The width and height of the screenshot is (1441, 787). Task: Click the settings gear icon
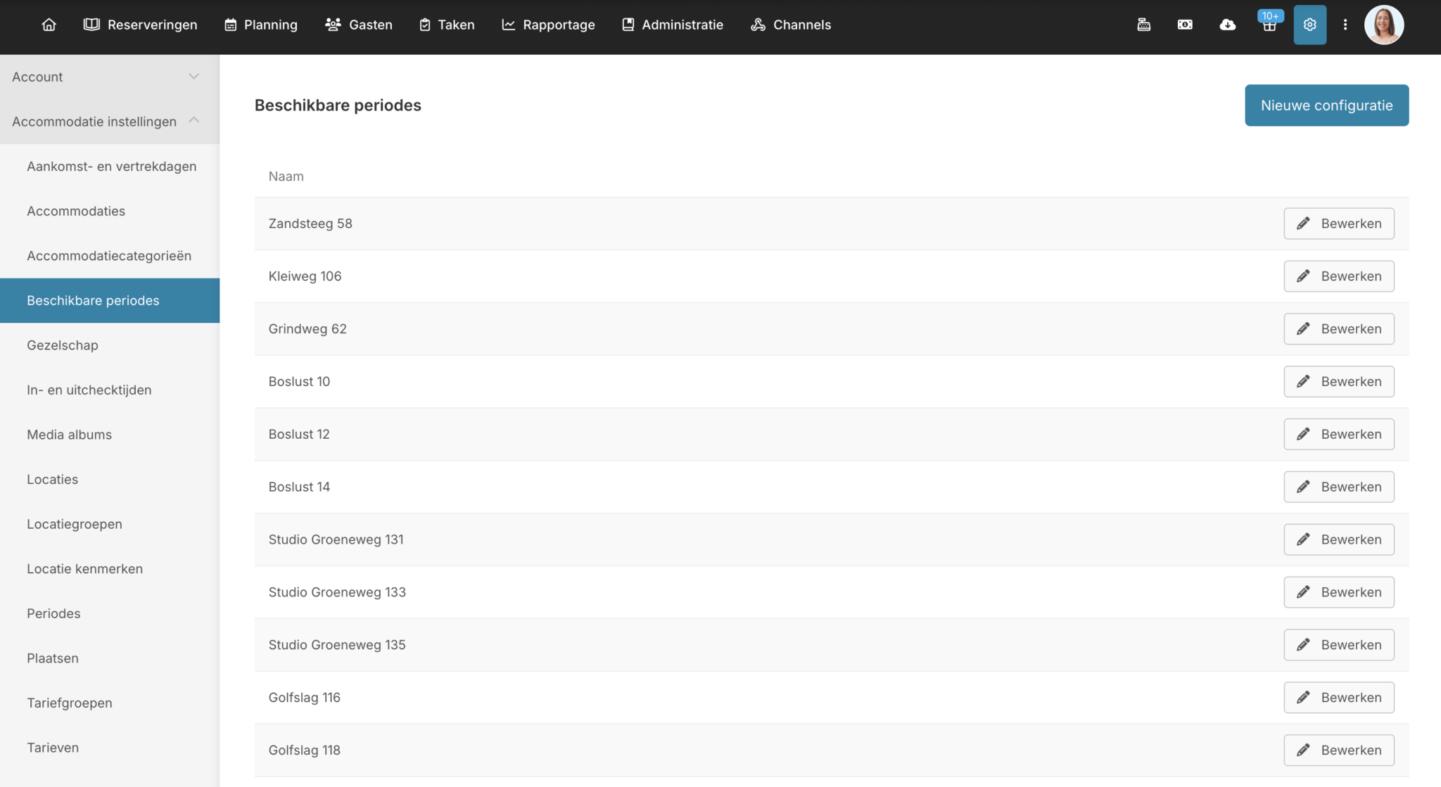(1310, 25)
